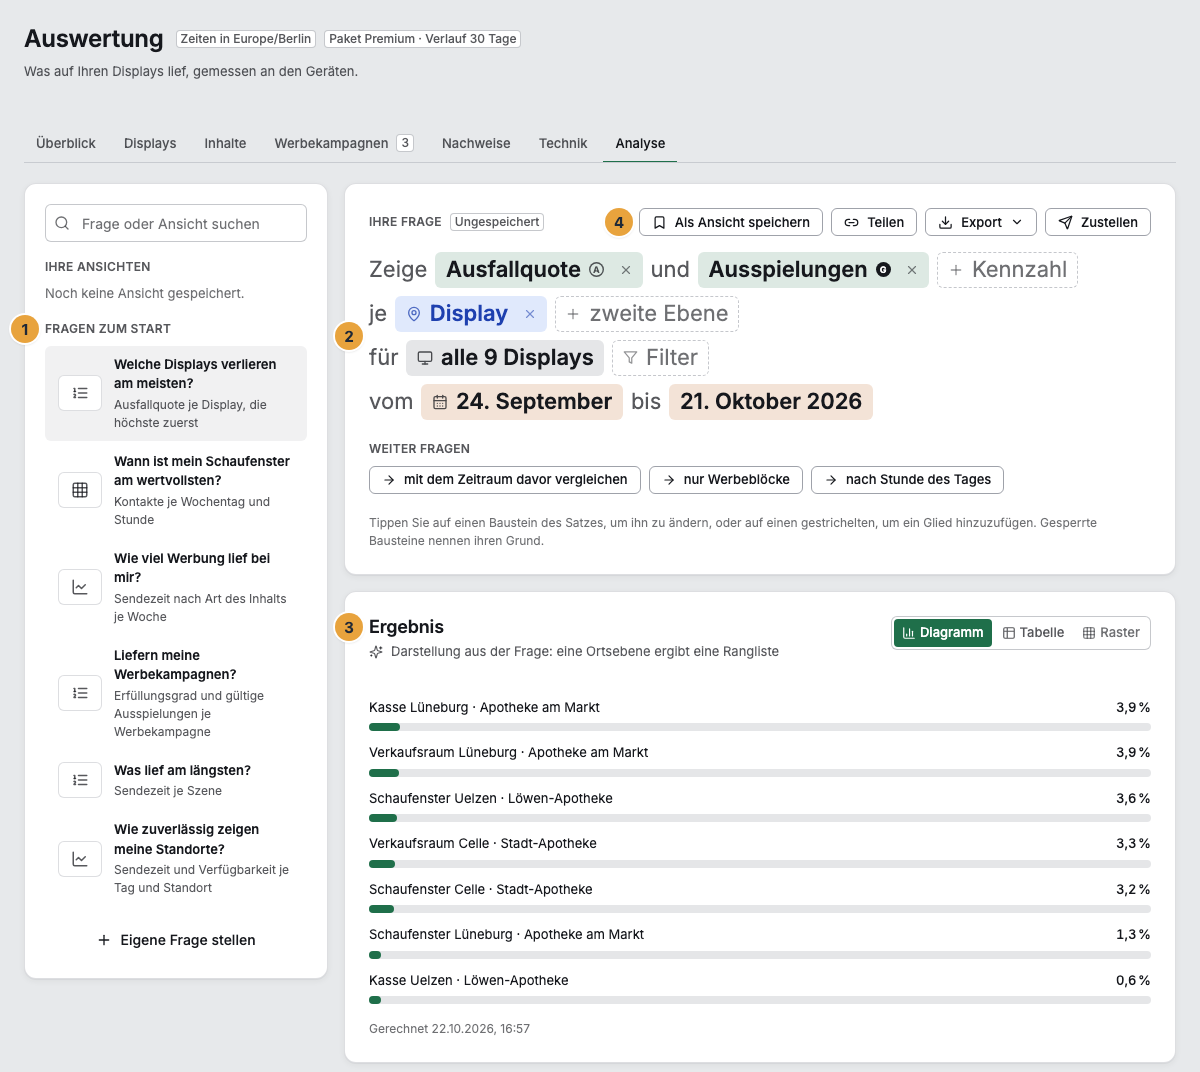Viewport: 1200px width, 1072px height.
Task: Click the '1,3 %' value
Action: click(1133, 934)
